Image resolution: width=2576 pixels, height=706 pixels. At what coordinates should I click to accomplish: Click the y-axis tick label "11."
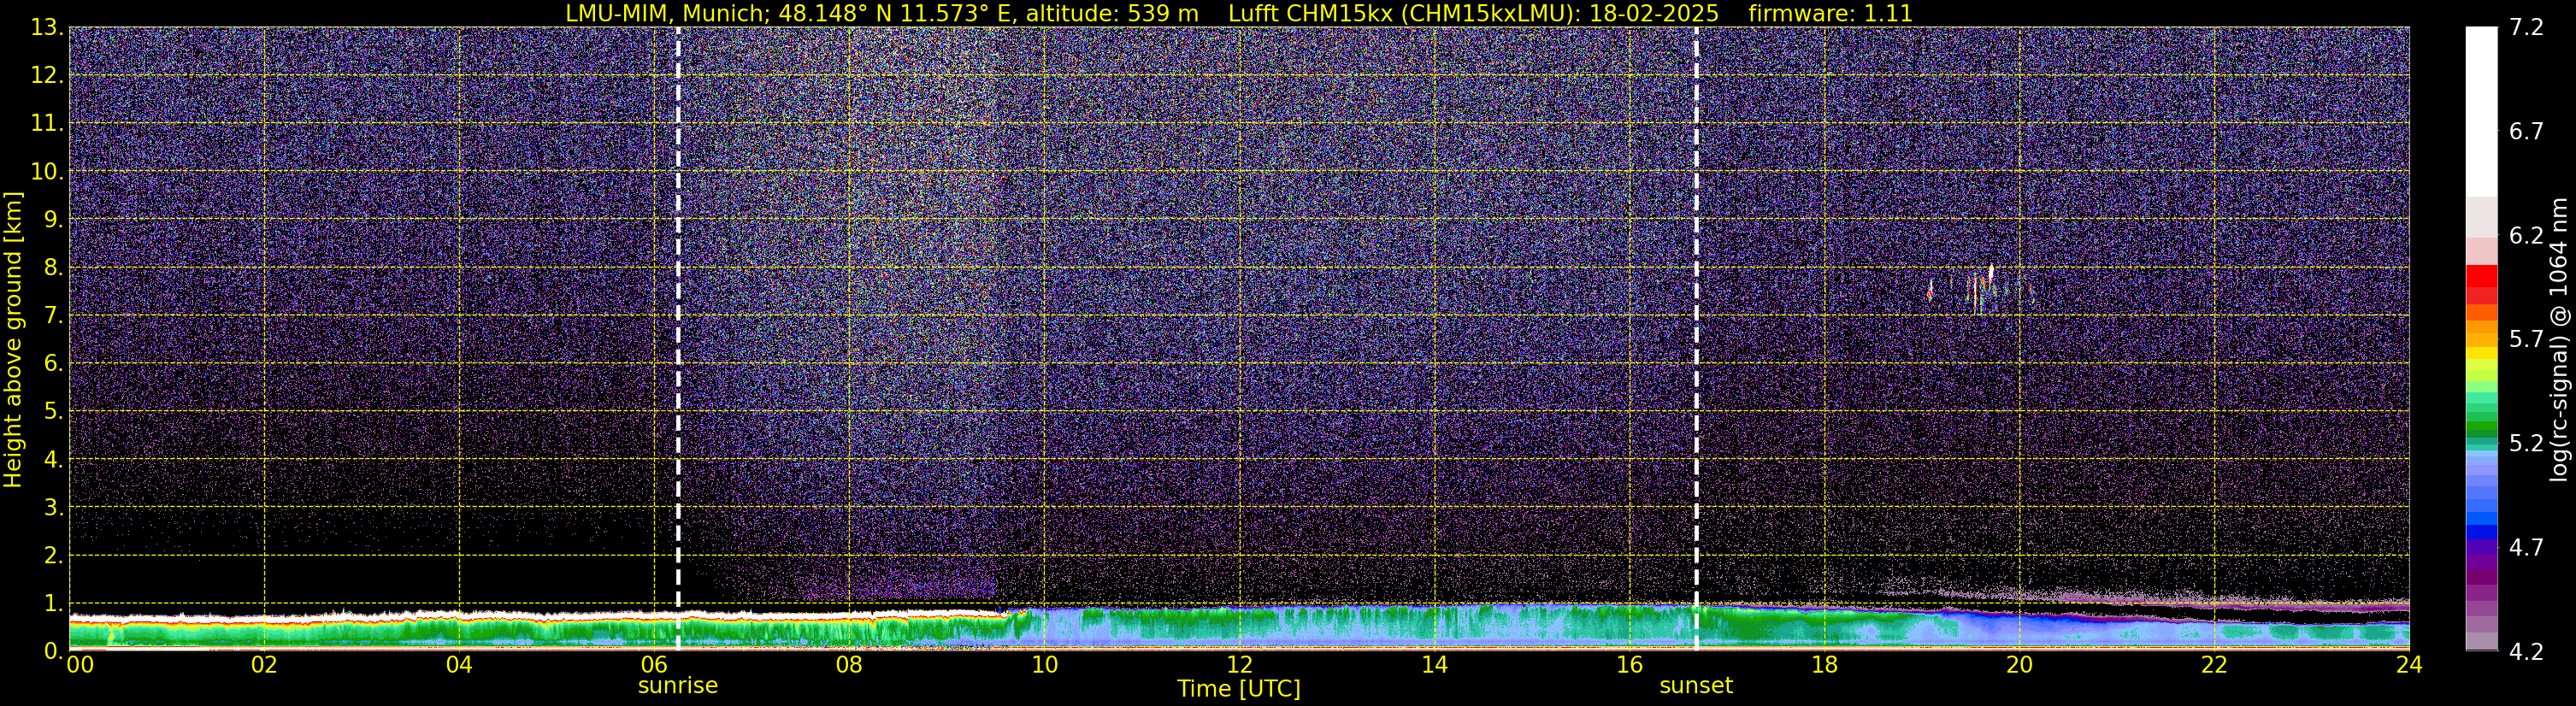47,124
